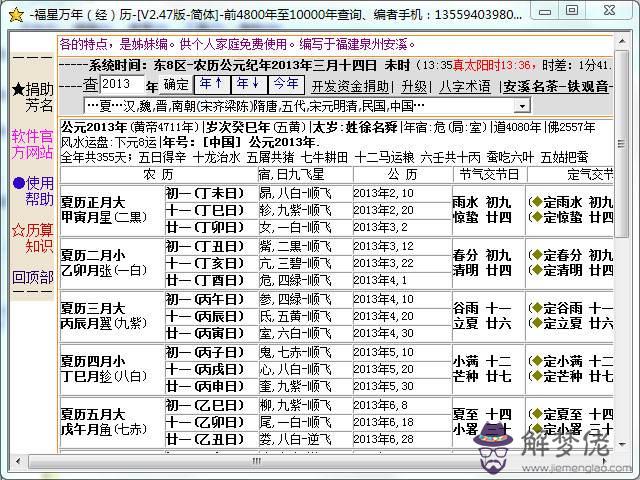This screenshot has width=640, height=480.
Task: Click the 今年 (this year) button
Action: click(285, 83)
